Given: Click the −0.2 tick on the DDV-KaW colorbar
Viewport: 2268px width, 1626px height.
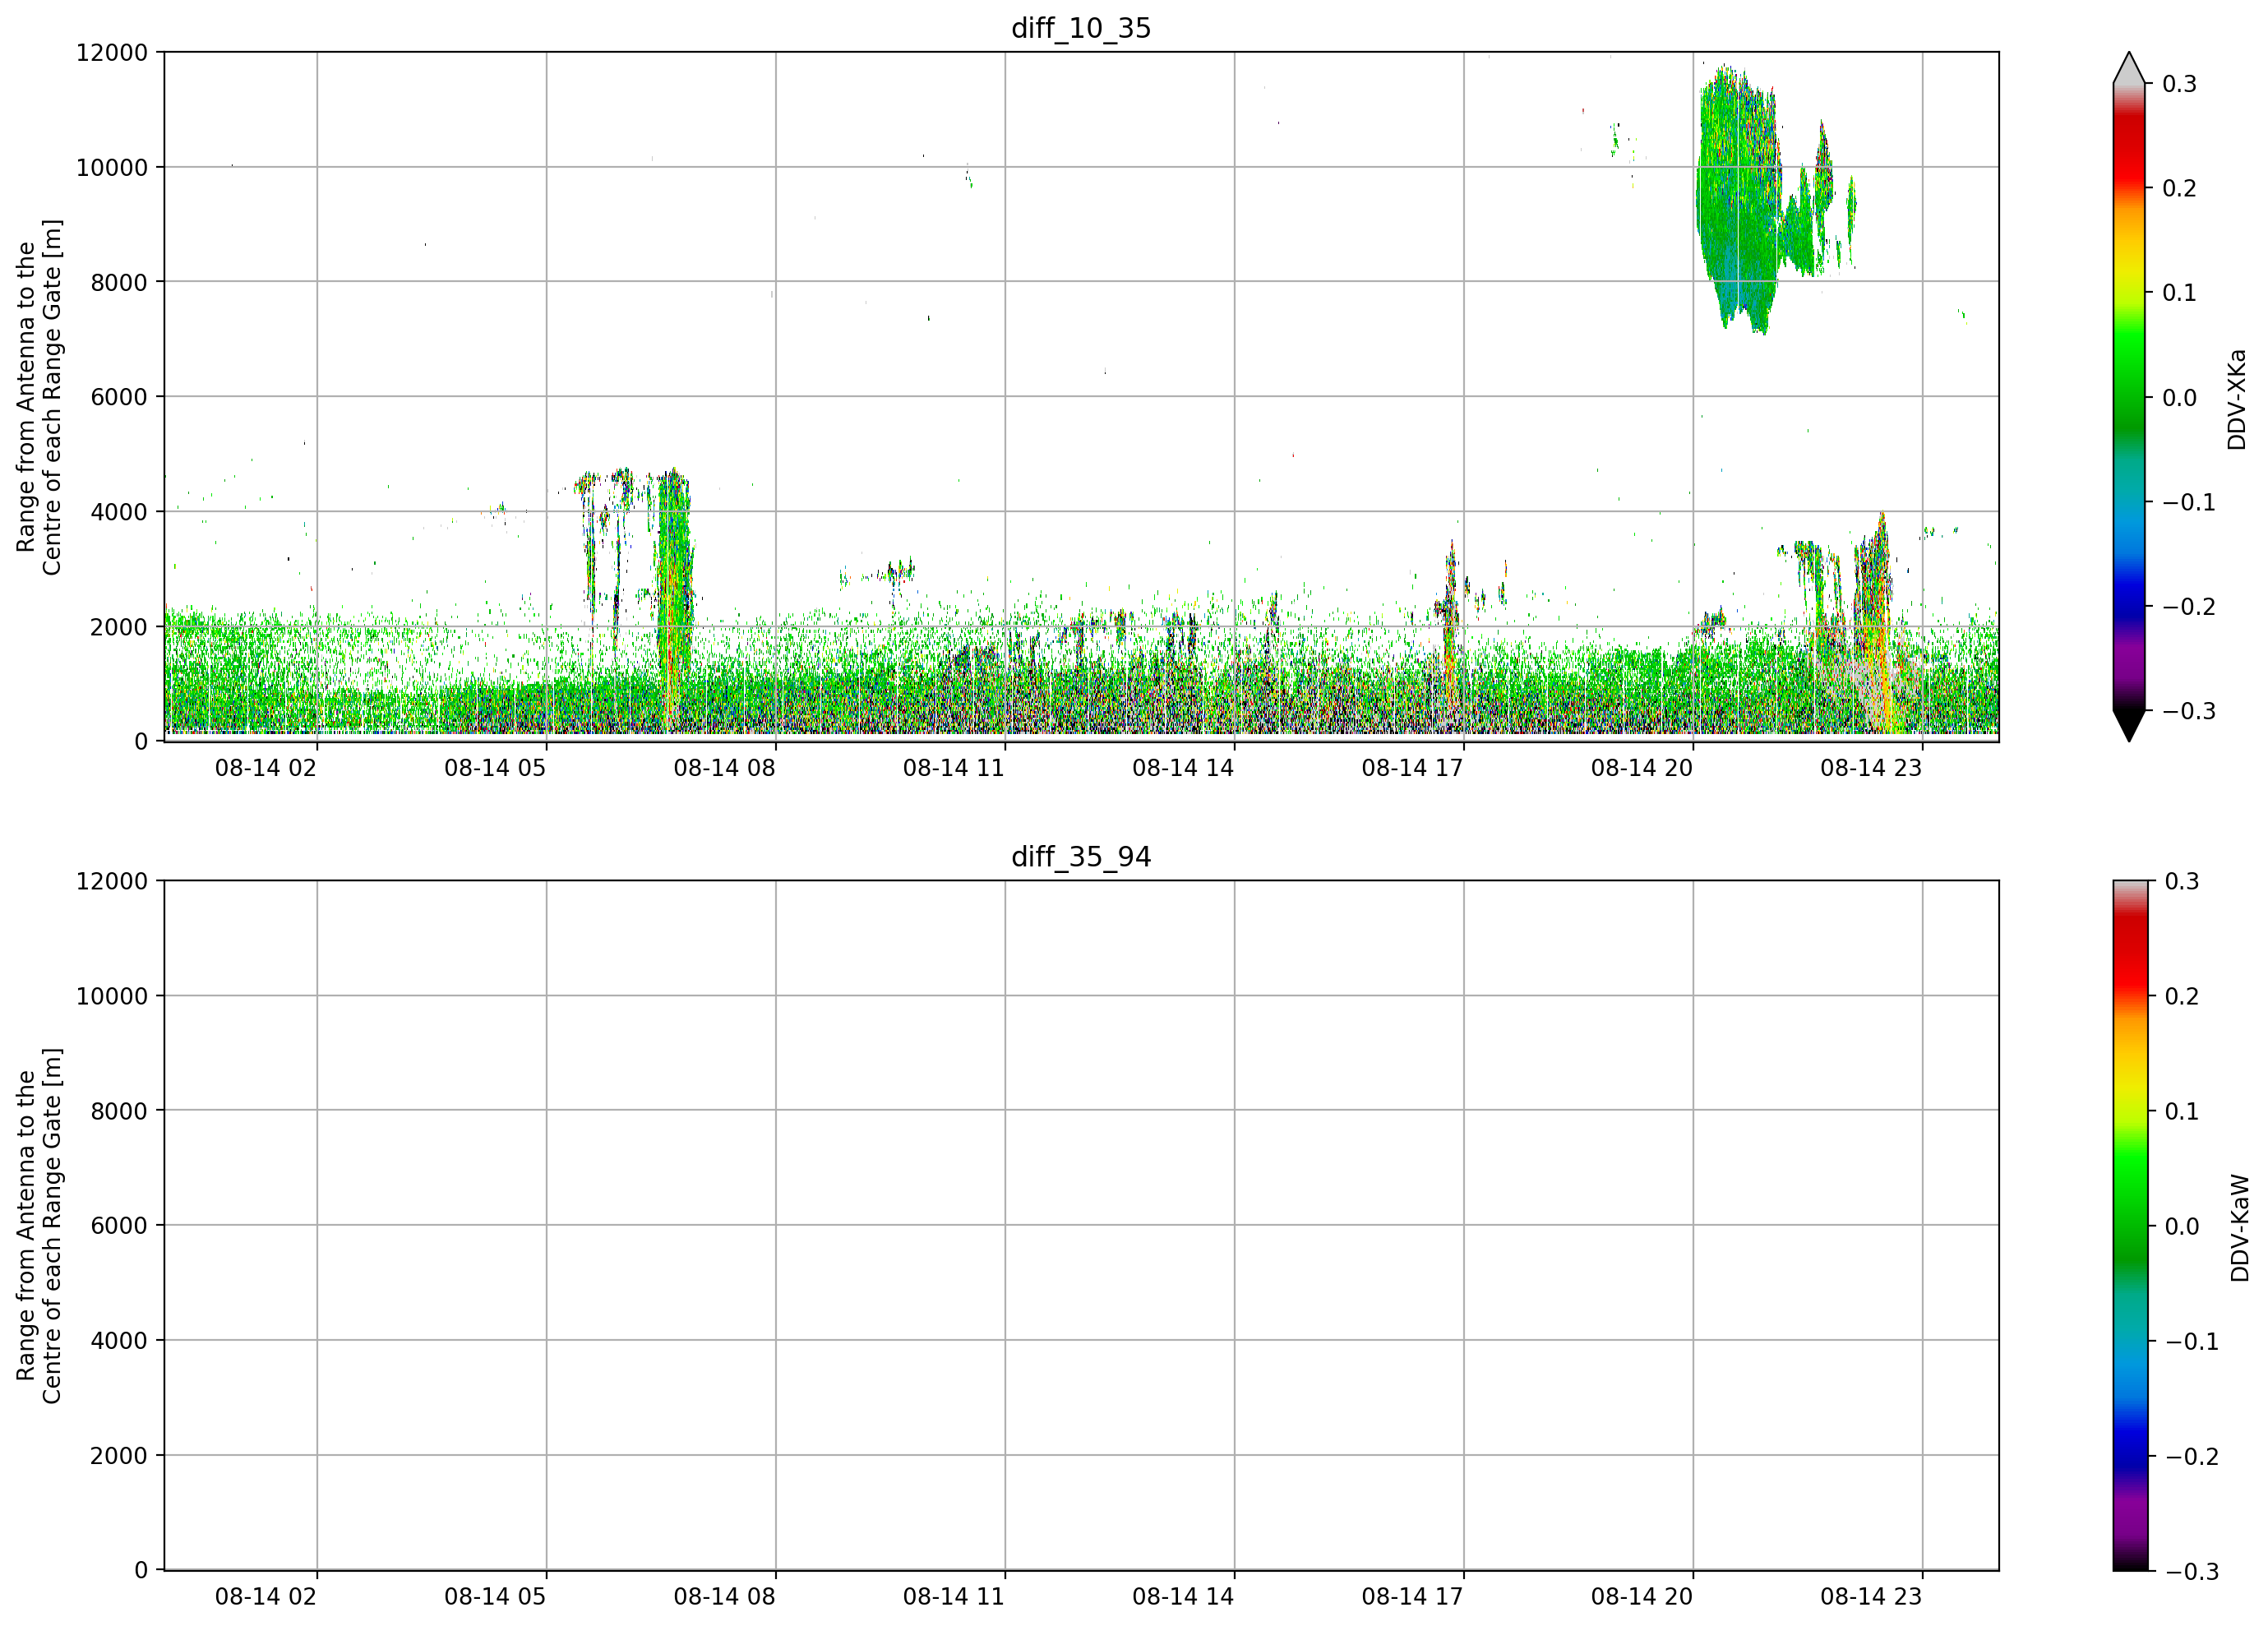Looking at the screenshot, I should [x=2191, y=1456].
